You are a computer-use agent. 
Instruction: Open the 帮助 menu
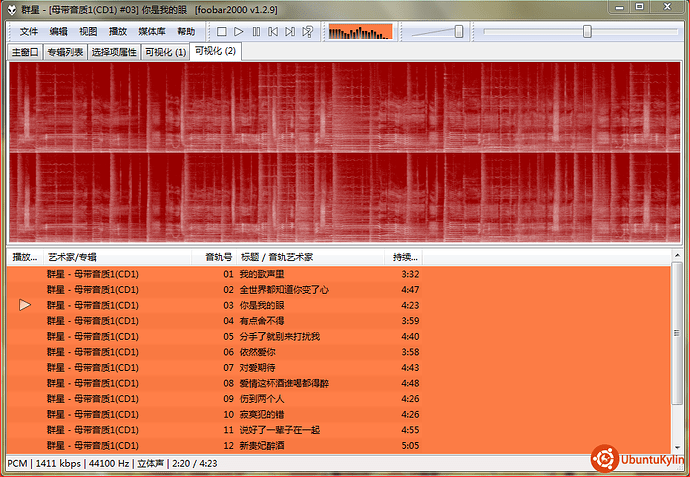pos(186,32)
